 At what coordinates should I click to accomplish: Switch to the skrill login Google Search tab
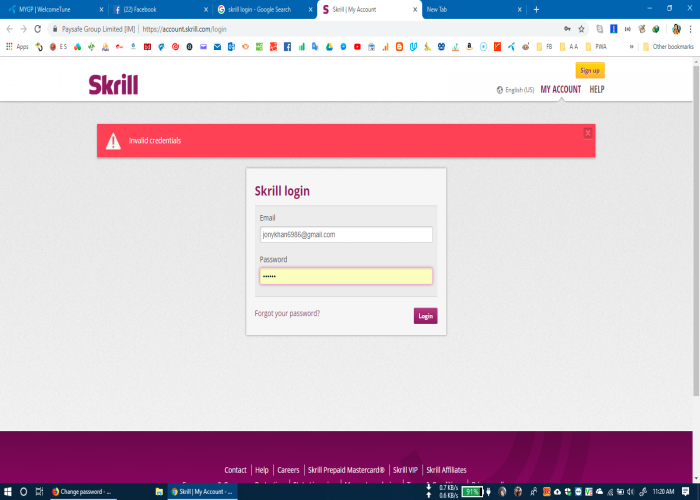[x=261, y=9]
